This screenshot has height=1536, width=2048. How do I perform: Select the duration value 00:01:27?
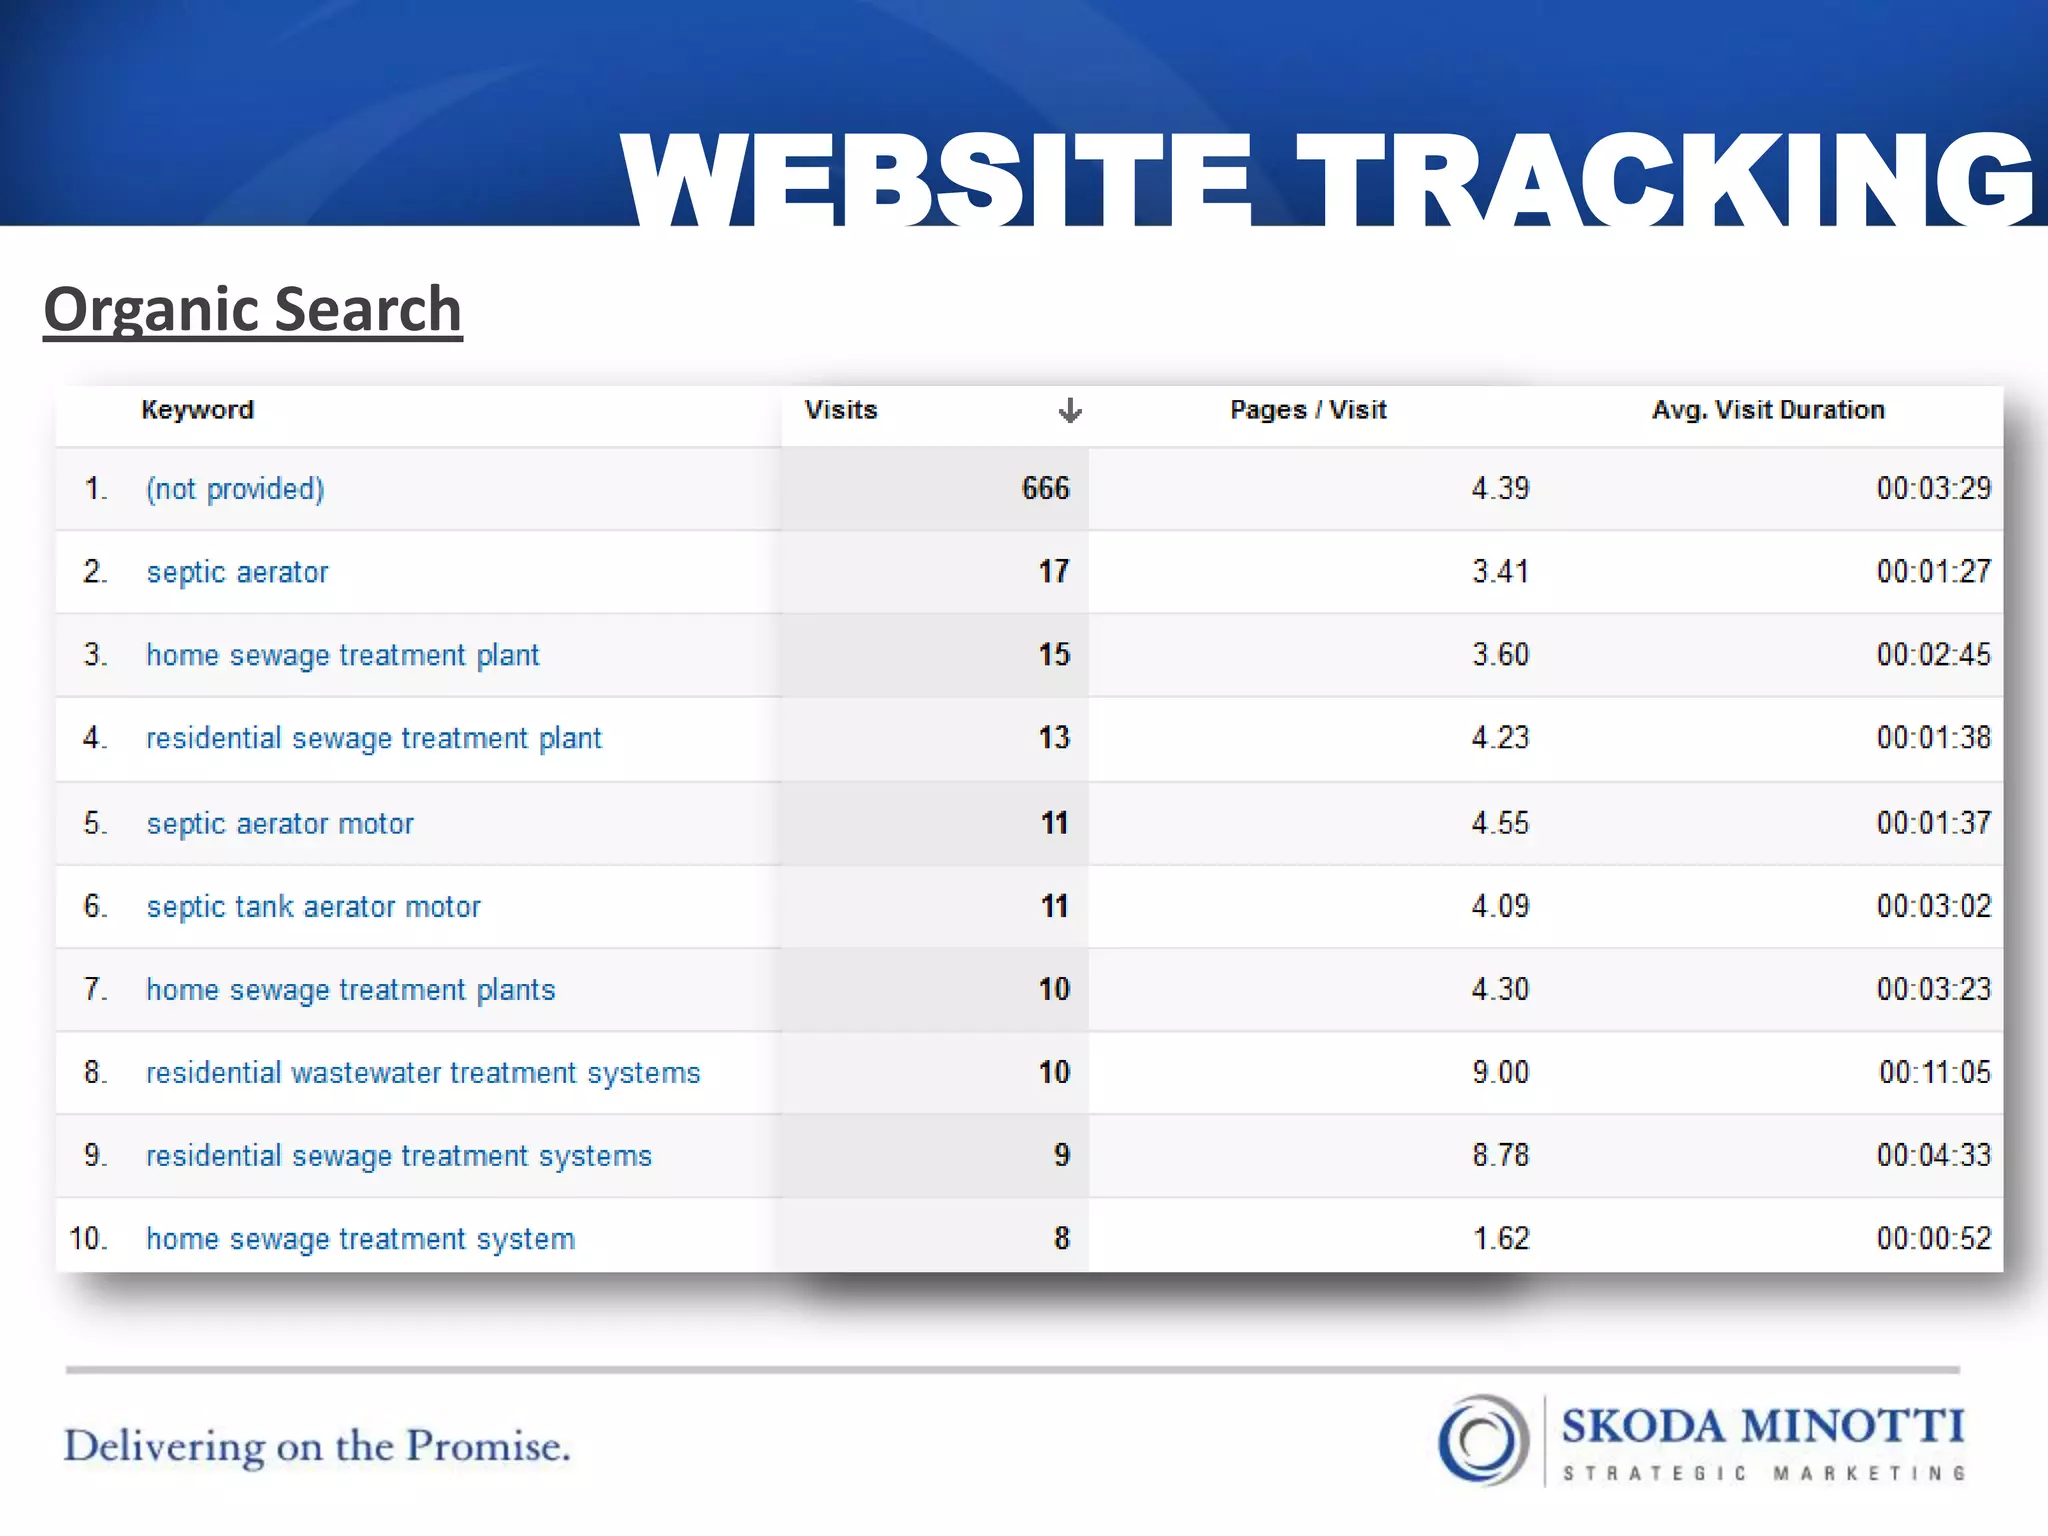(x=1934, y=572)
